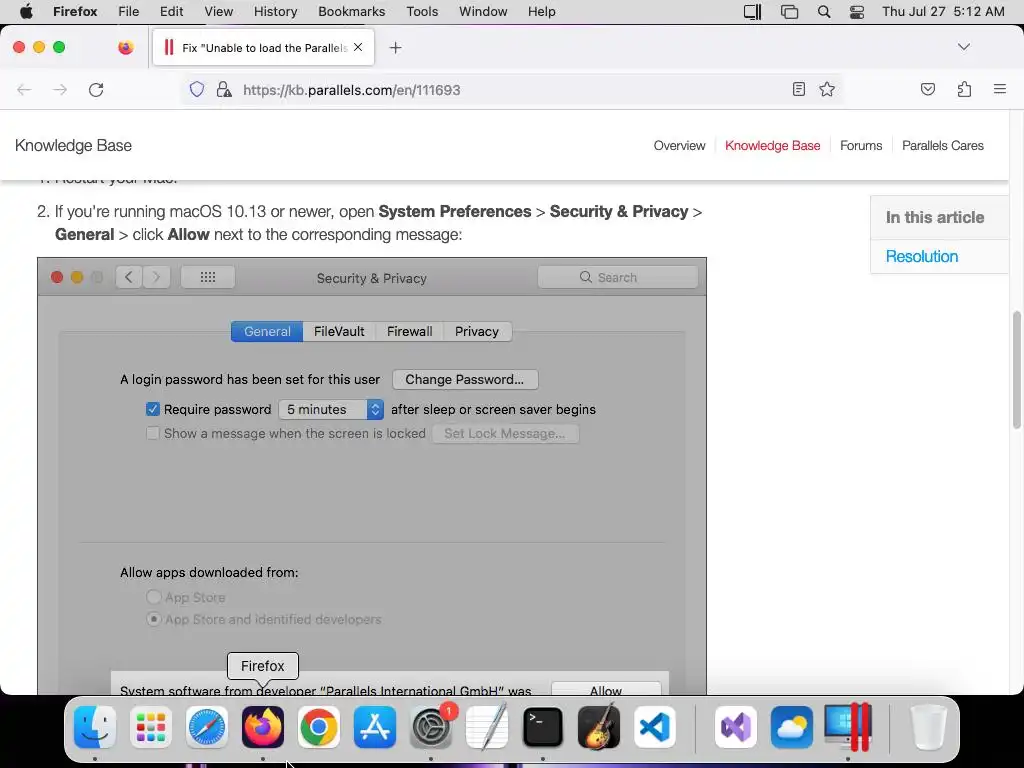
Task: Jump to Resolution section
Action: 921,256
